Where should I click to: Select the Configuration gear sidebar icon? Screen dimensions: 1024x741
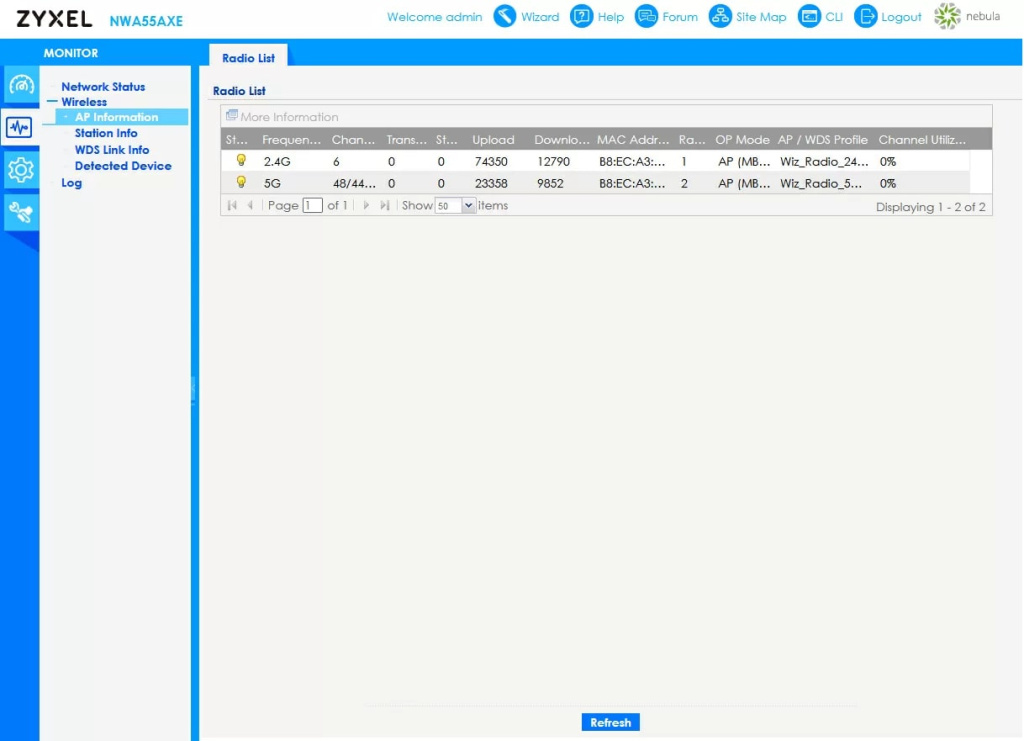click(x=20, y=171)
